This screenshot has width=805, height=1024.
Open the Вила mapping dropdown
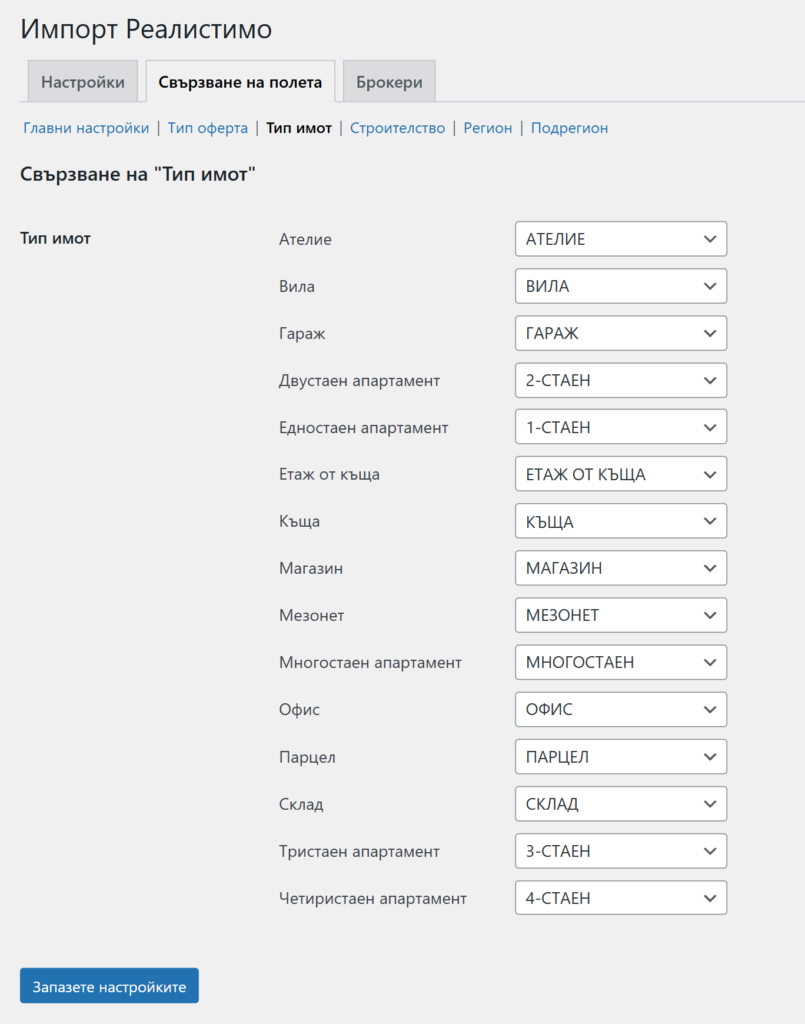[621, 286]
